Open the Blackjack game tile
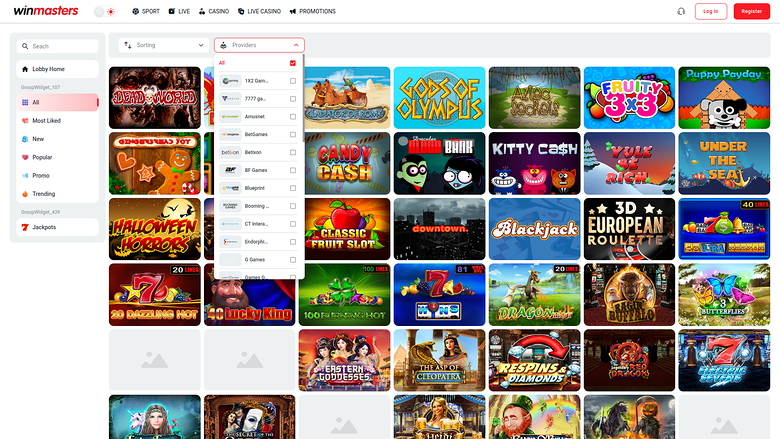Image resolution: width=780 pixels, height=439 pixels. [534, 229]
